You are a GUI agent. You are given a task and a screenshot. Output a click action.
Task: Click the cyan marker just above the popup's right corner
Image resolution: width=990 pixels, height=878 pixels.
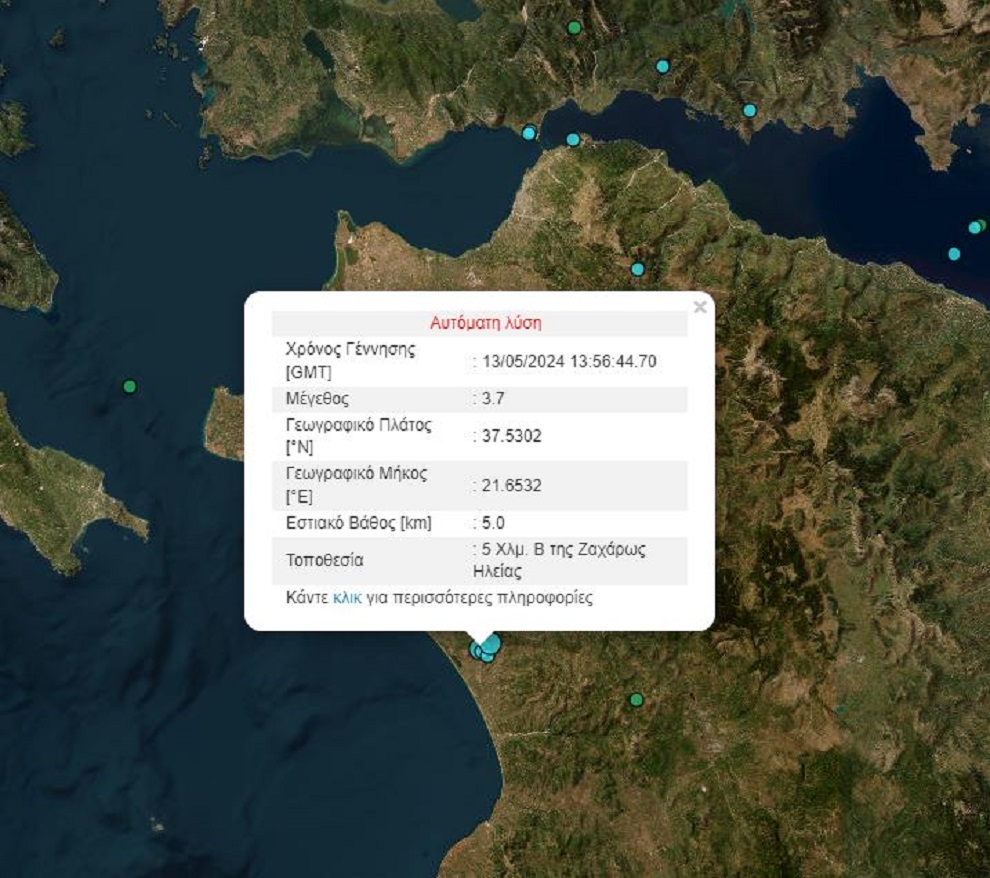[x=637, y=269]
